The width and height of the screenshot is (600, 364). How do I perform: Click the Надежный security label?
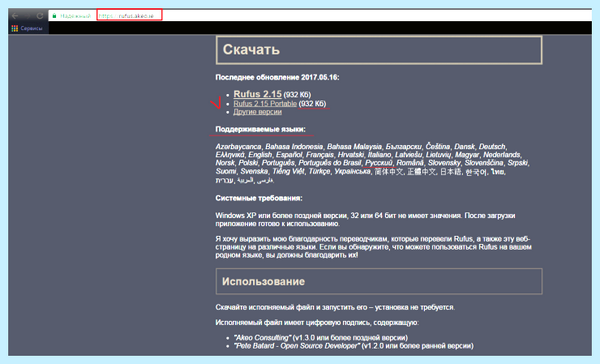point(75,16)
